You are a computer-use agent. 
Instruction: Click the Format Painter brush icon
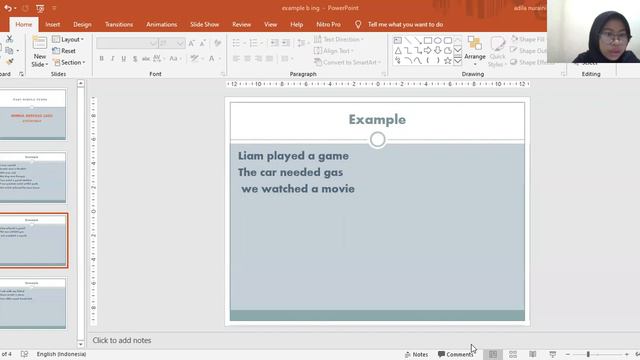(x=9, y=62)
